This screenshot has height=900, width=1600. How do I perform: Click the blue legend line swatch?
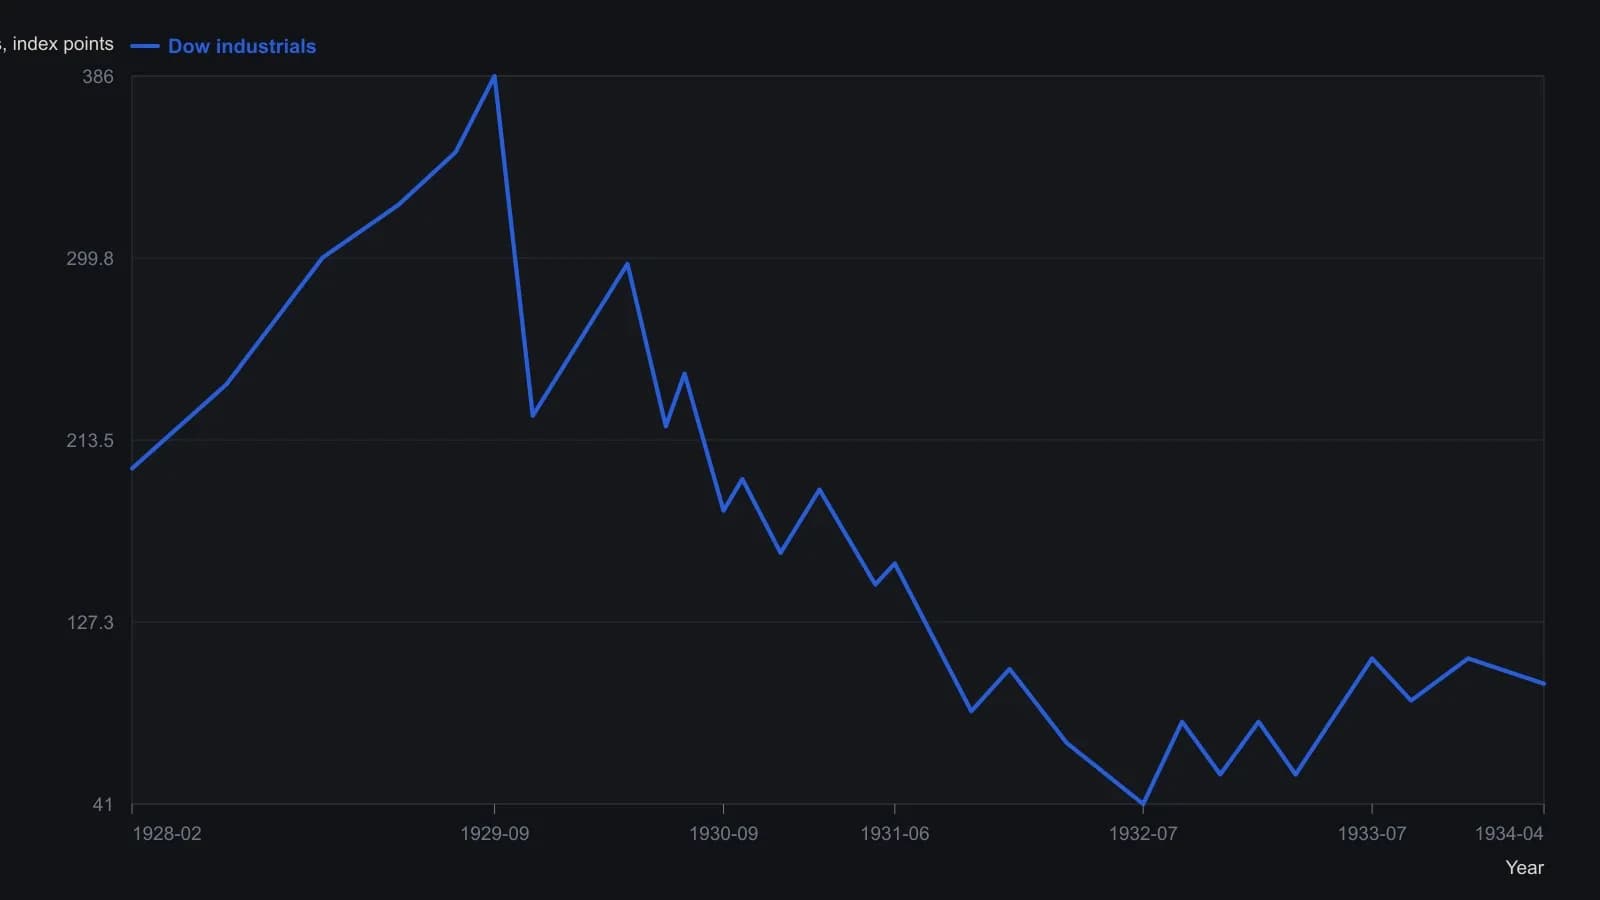pyautogui.click(x=145, y=46)
